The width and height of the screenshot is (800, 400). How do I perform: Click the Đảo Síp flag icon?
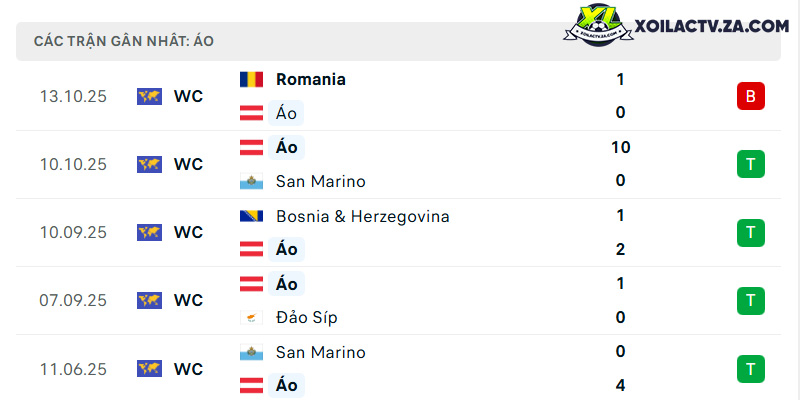coord(252,317)
